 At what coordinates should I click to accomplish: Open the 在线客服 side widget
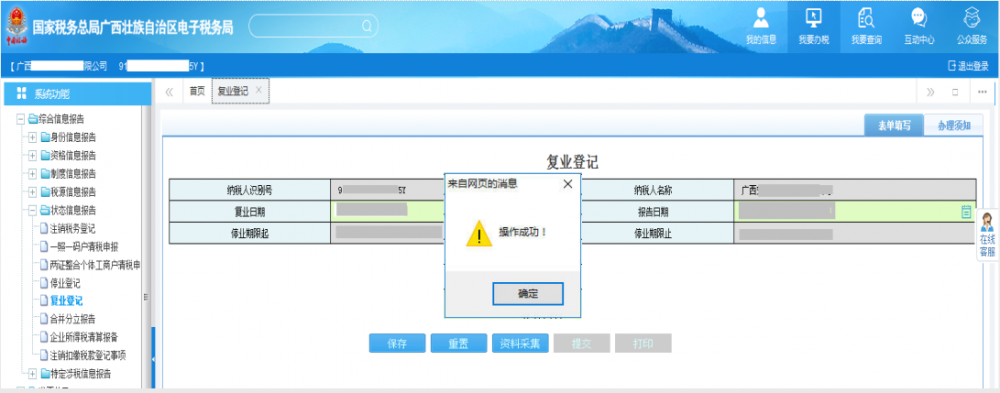click(x=987, y=235)
